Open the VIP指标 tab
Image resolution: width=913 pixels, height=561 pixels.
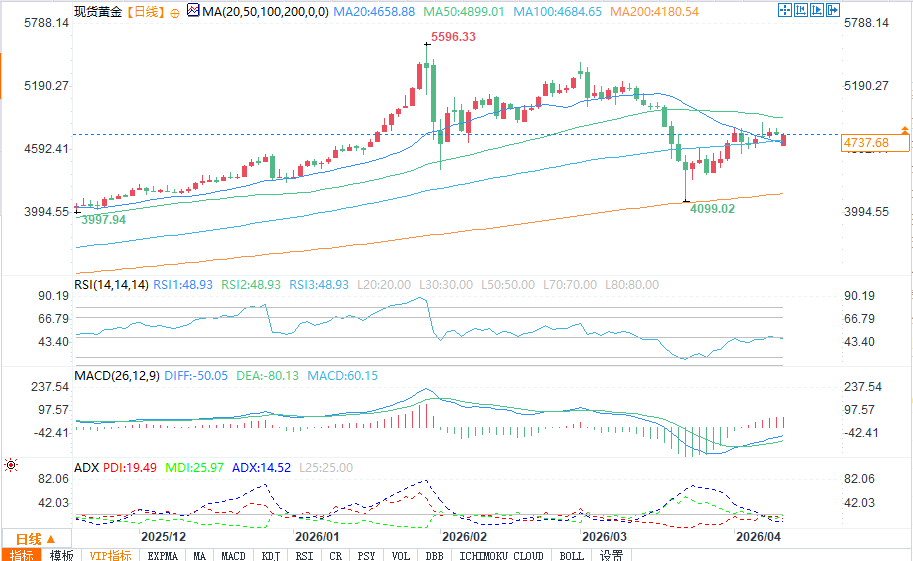pos(110,555)
